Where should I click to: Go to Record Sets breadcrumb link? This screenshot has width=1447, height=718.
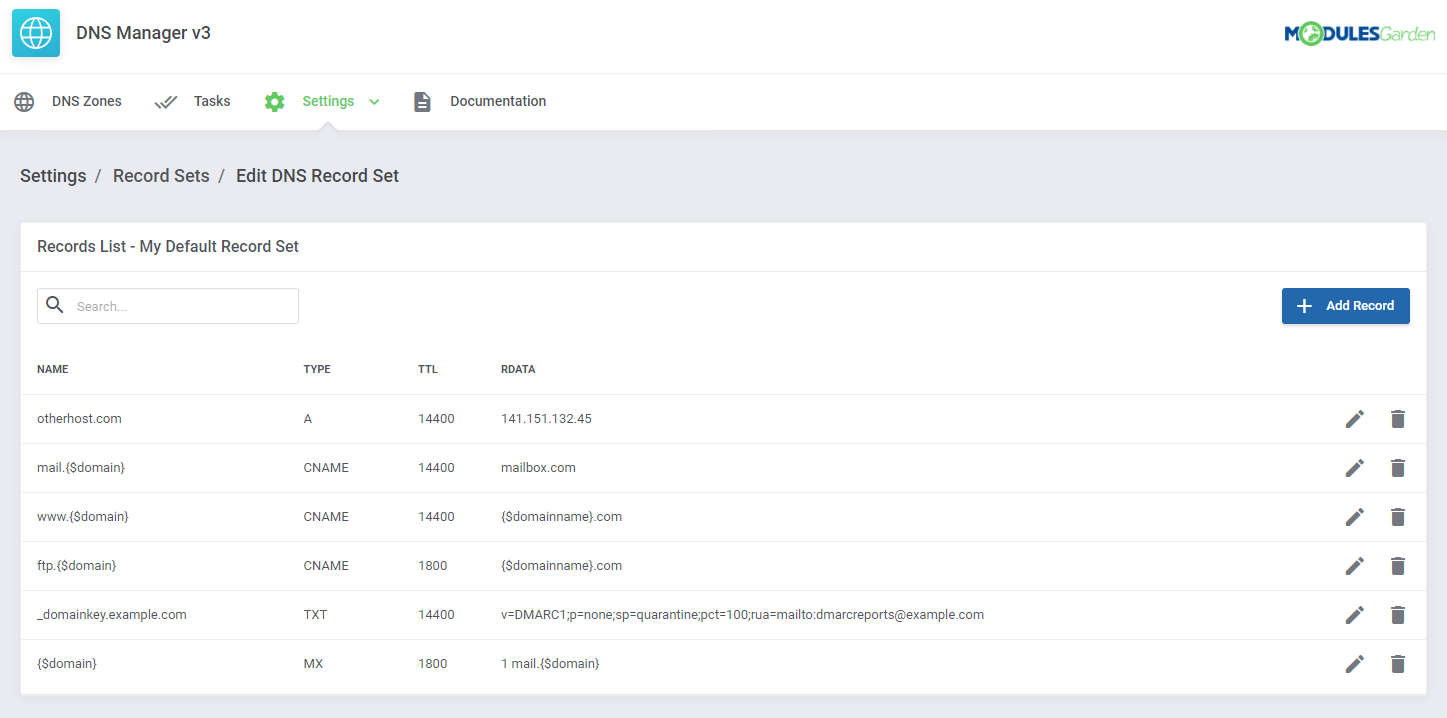point(161,176)
